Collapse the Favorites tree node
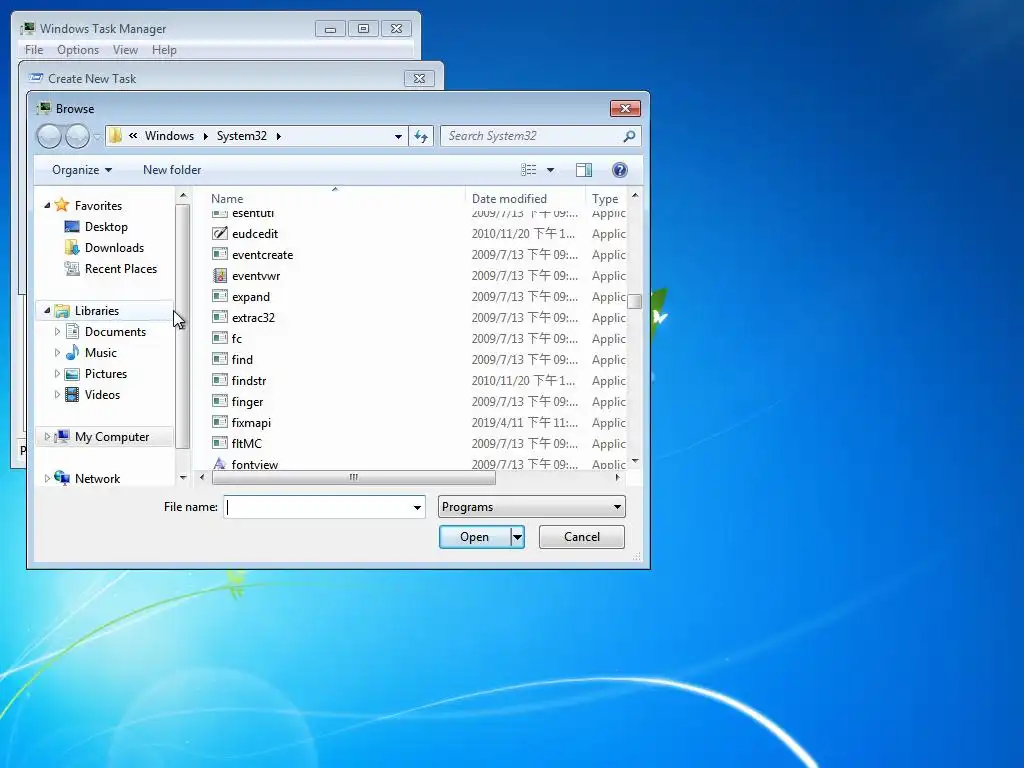Image resolution: width=1024 pixels, height=768 pixels. click(x=47, y=206)
